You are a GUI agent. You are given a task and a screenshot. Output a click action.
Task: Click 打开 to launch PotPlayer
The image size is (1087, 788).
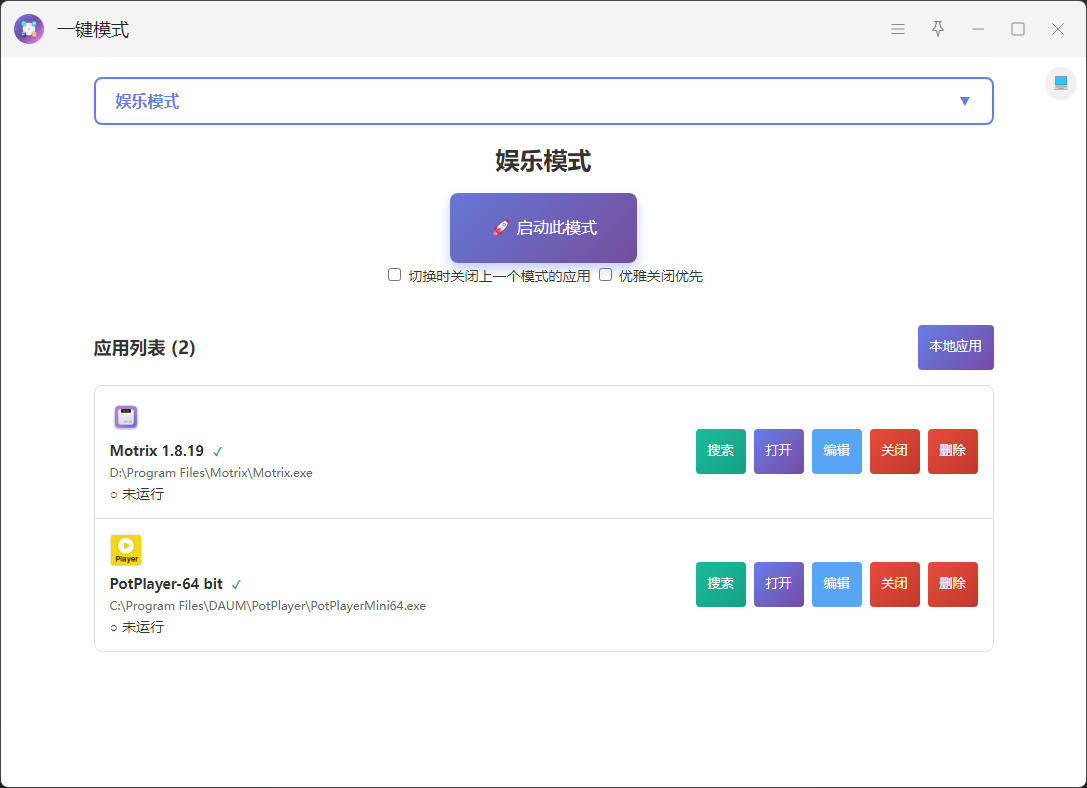(778, 584)
